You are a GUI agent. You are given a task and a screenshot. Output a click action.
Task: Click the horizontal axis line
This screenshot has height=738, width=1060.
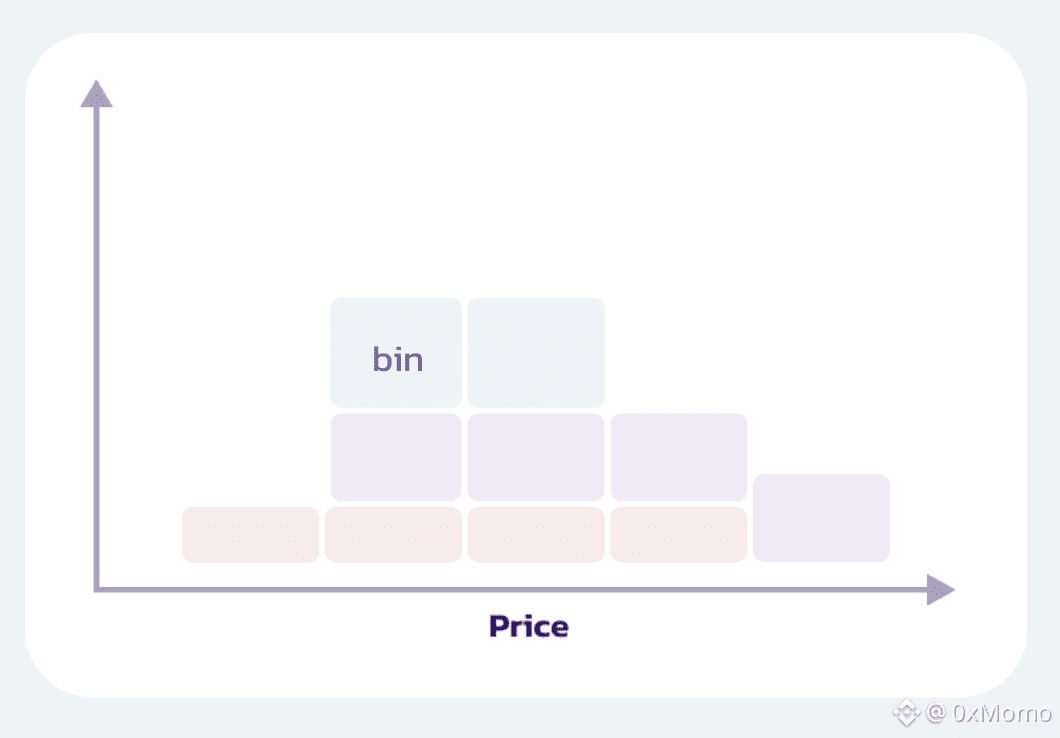coord(500,589)
